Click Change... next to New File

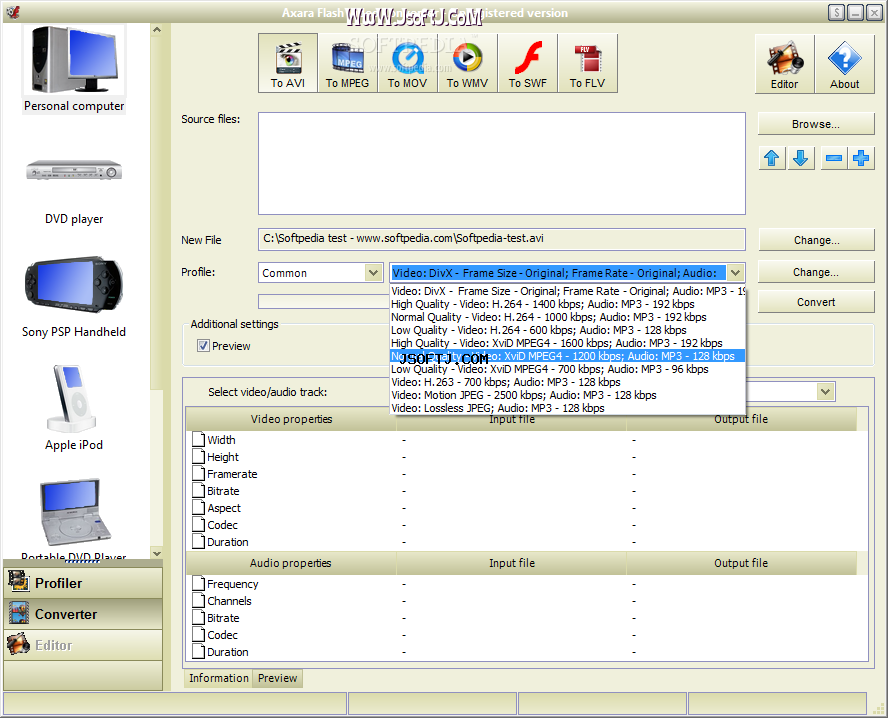(816, 240)
